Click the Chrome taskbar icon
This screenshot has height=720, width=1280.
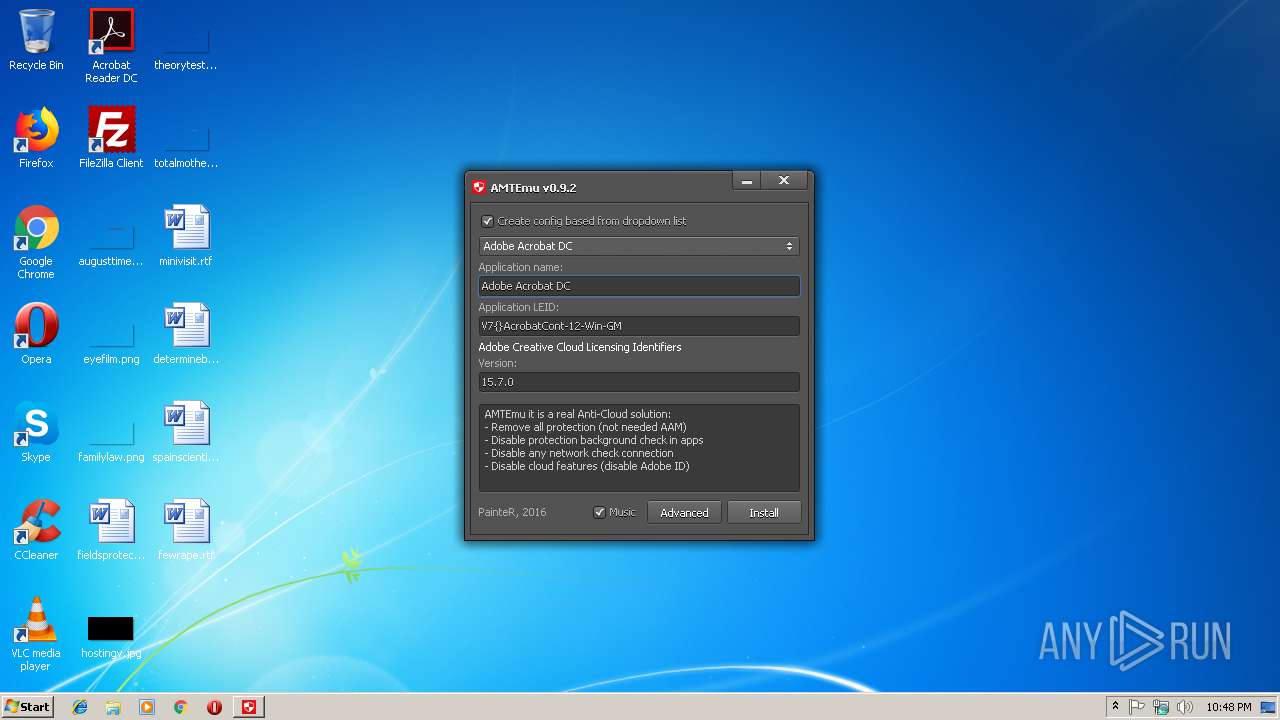click(181, 707)
